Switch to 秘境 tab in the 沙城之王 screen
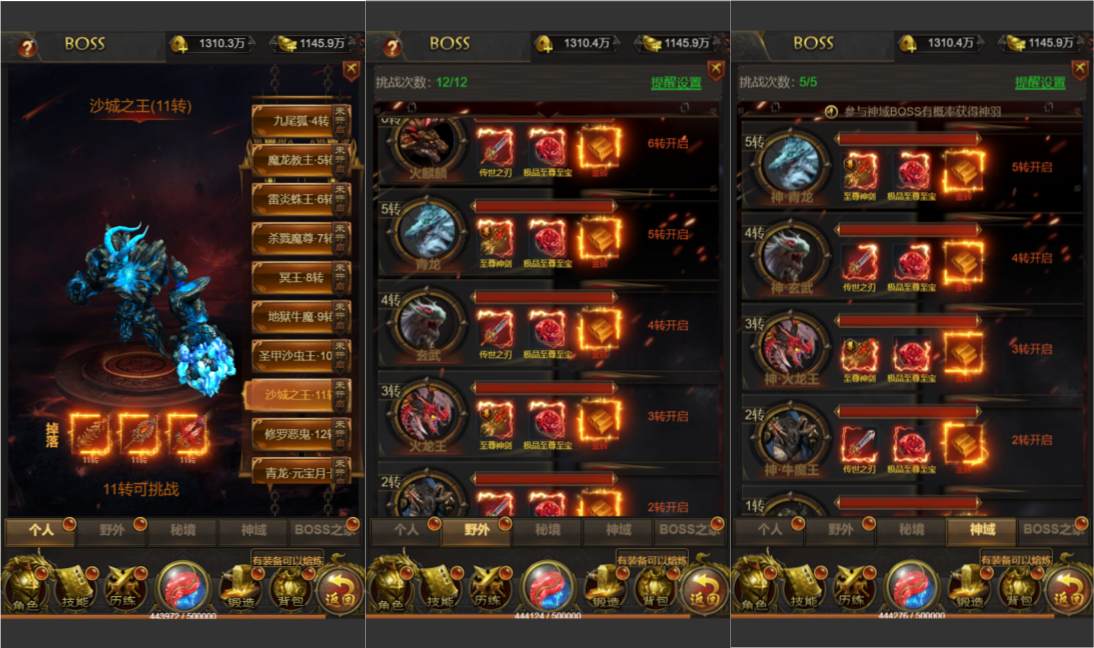This screenshot has height=648, width=1094. [x=183, y=530]
